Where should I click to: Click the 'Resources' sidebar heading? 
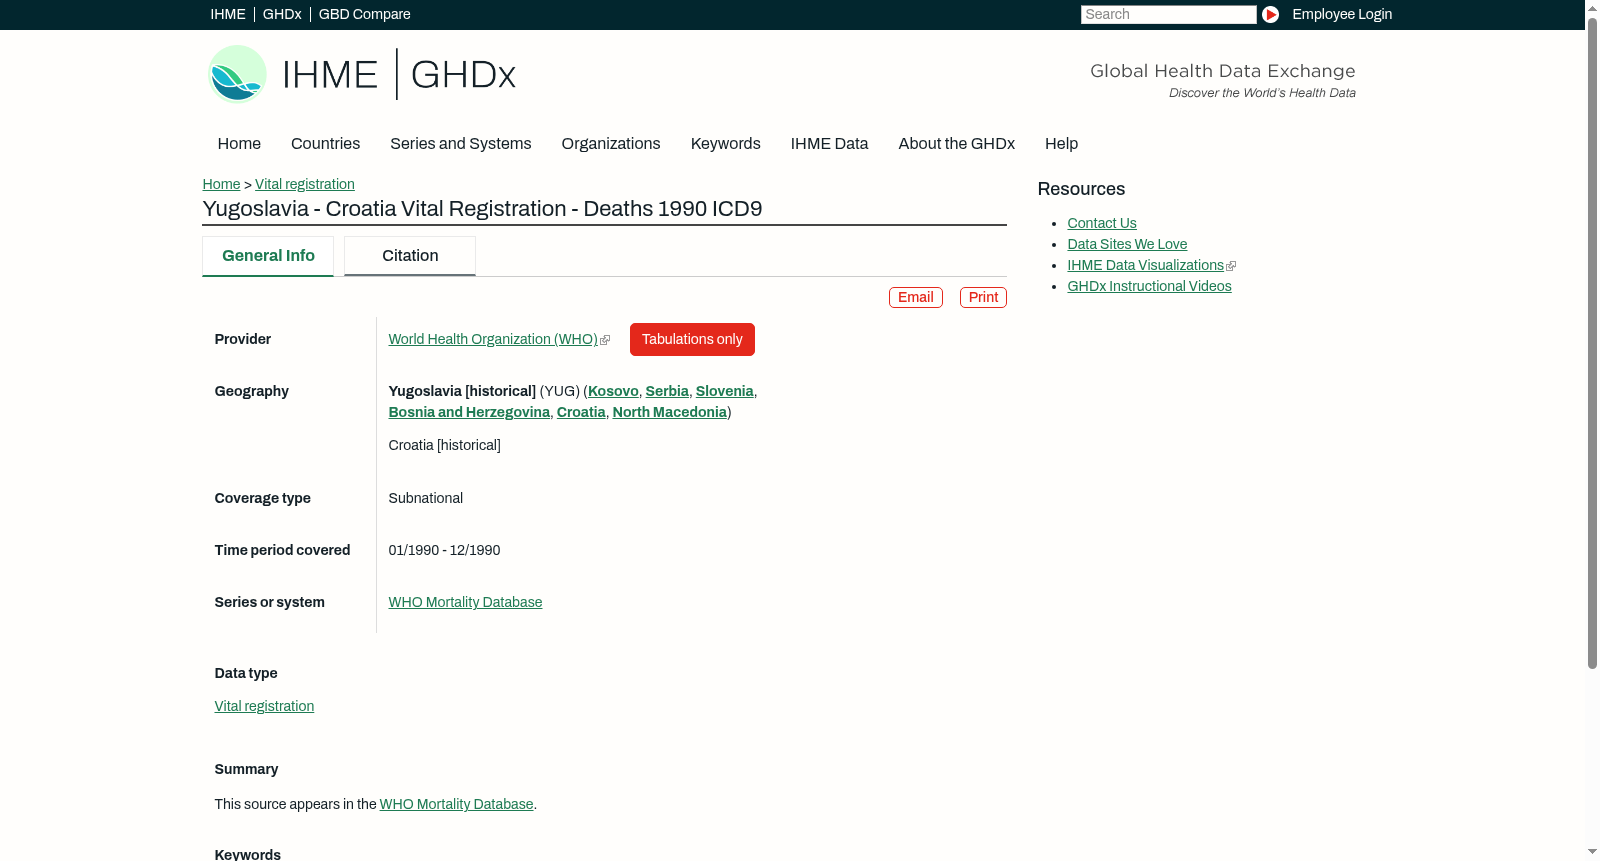[1081, 189]
